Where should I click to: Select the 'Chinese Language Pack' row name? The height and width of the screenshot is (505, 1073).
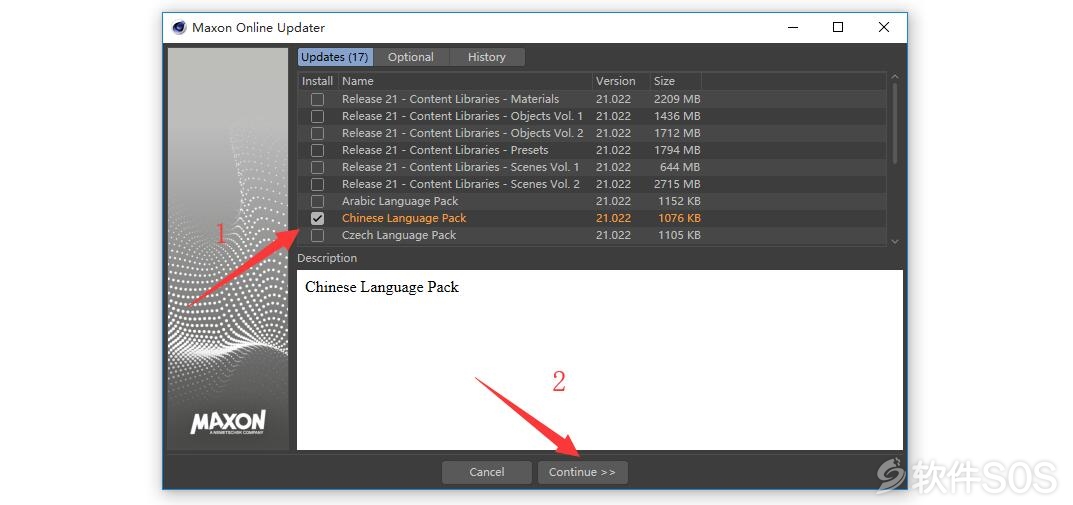tap(404, 218)
